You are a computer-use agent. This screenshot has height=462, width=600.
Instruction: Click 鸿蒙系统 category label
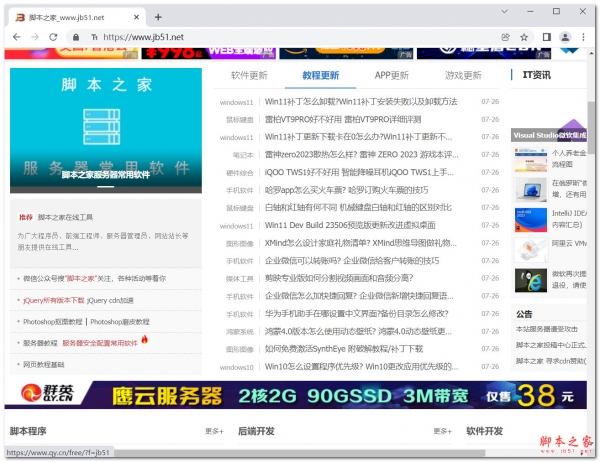coord(240,332)
